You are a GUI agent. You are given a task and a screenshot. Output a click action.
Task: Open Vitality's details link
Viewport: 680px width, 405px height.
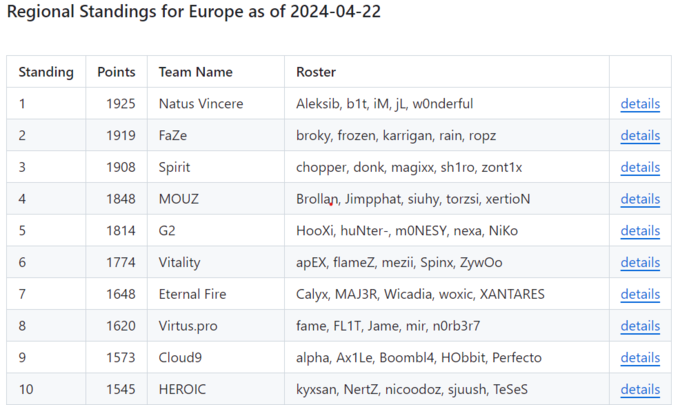pos(640,263)
